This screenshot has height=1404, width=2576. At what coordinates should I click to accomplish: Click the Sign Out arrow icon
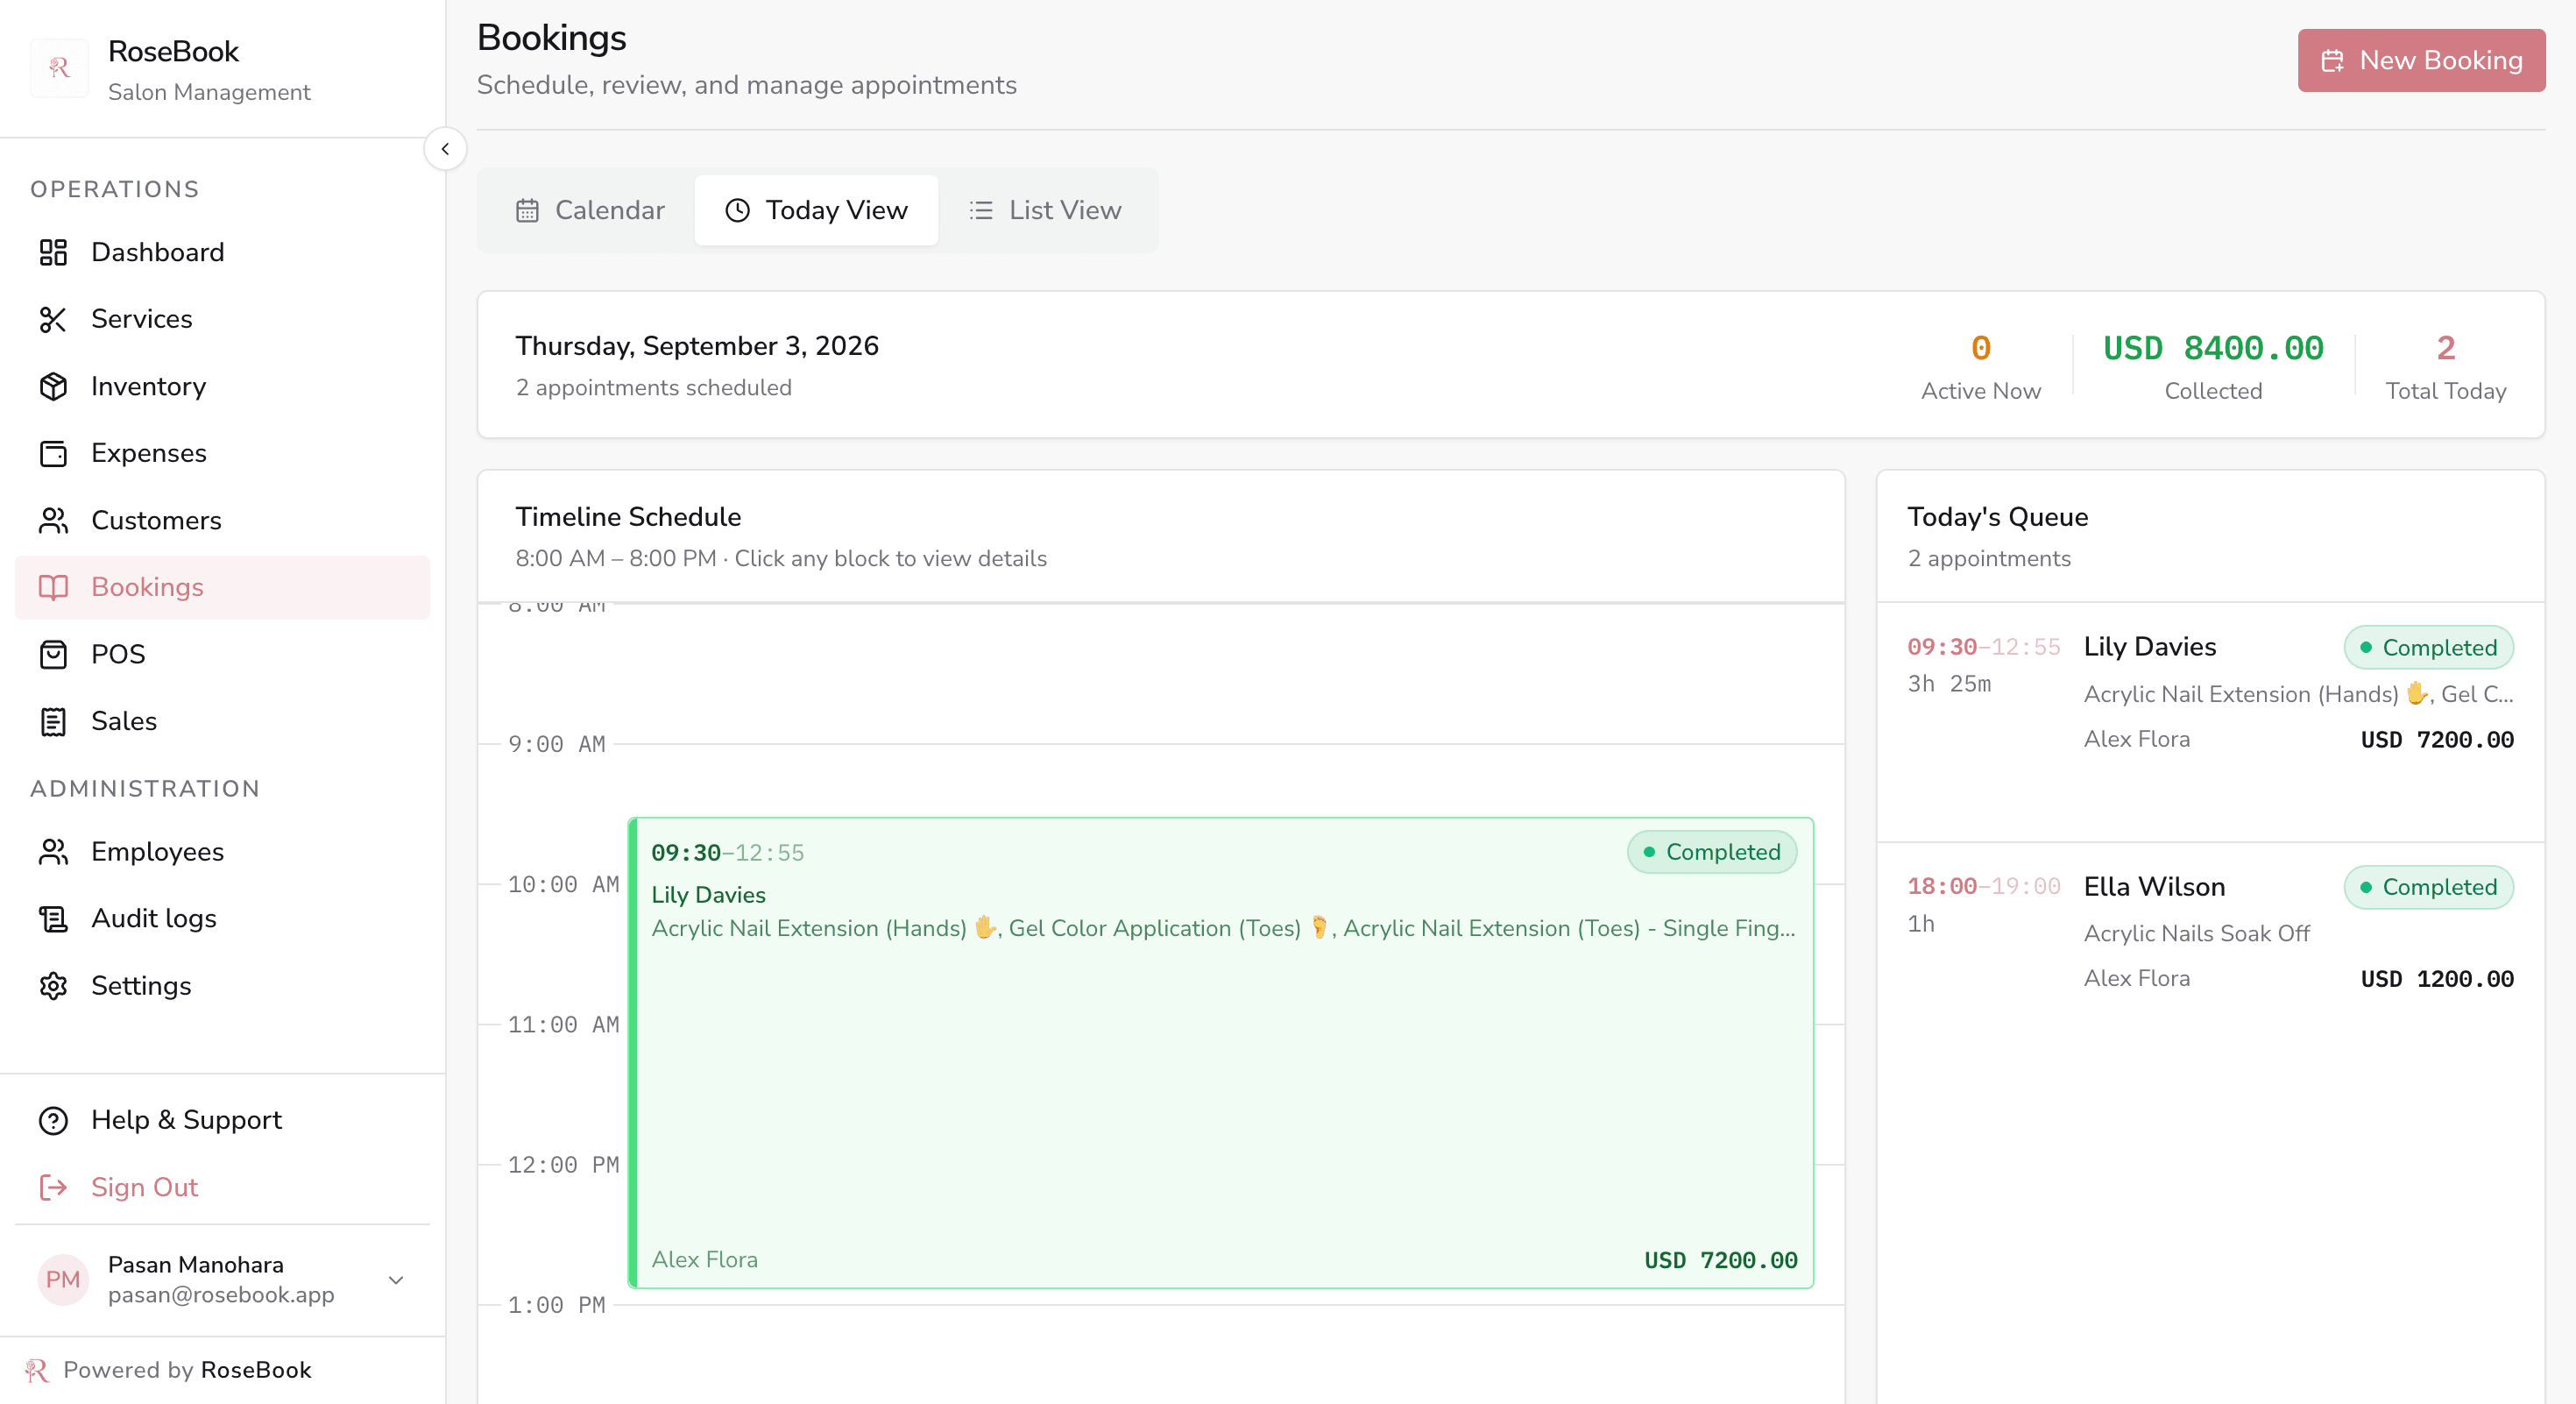[53, 1187]
